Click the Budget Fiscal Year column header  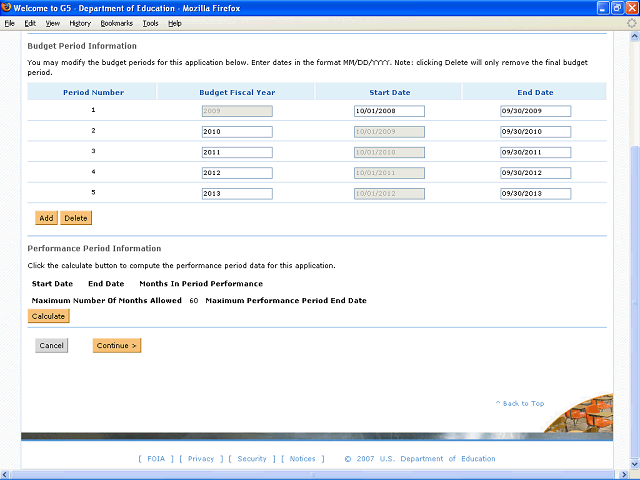coord(237,93)
